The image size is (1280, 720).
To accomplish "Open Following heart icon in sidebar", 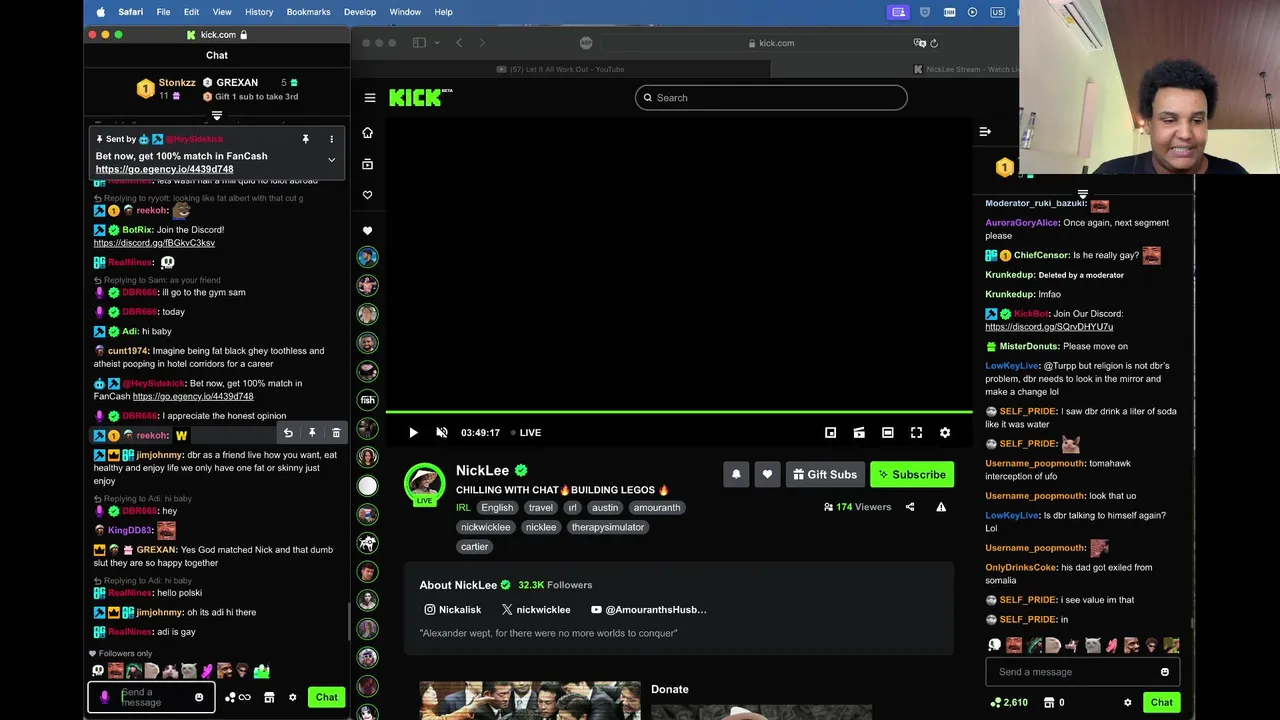I will tap(367, 195).
